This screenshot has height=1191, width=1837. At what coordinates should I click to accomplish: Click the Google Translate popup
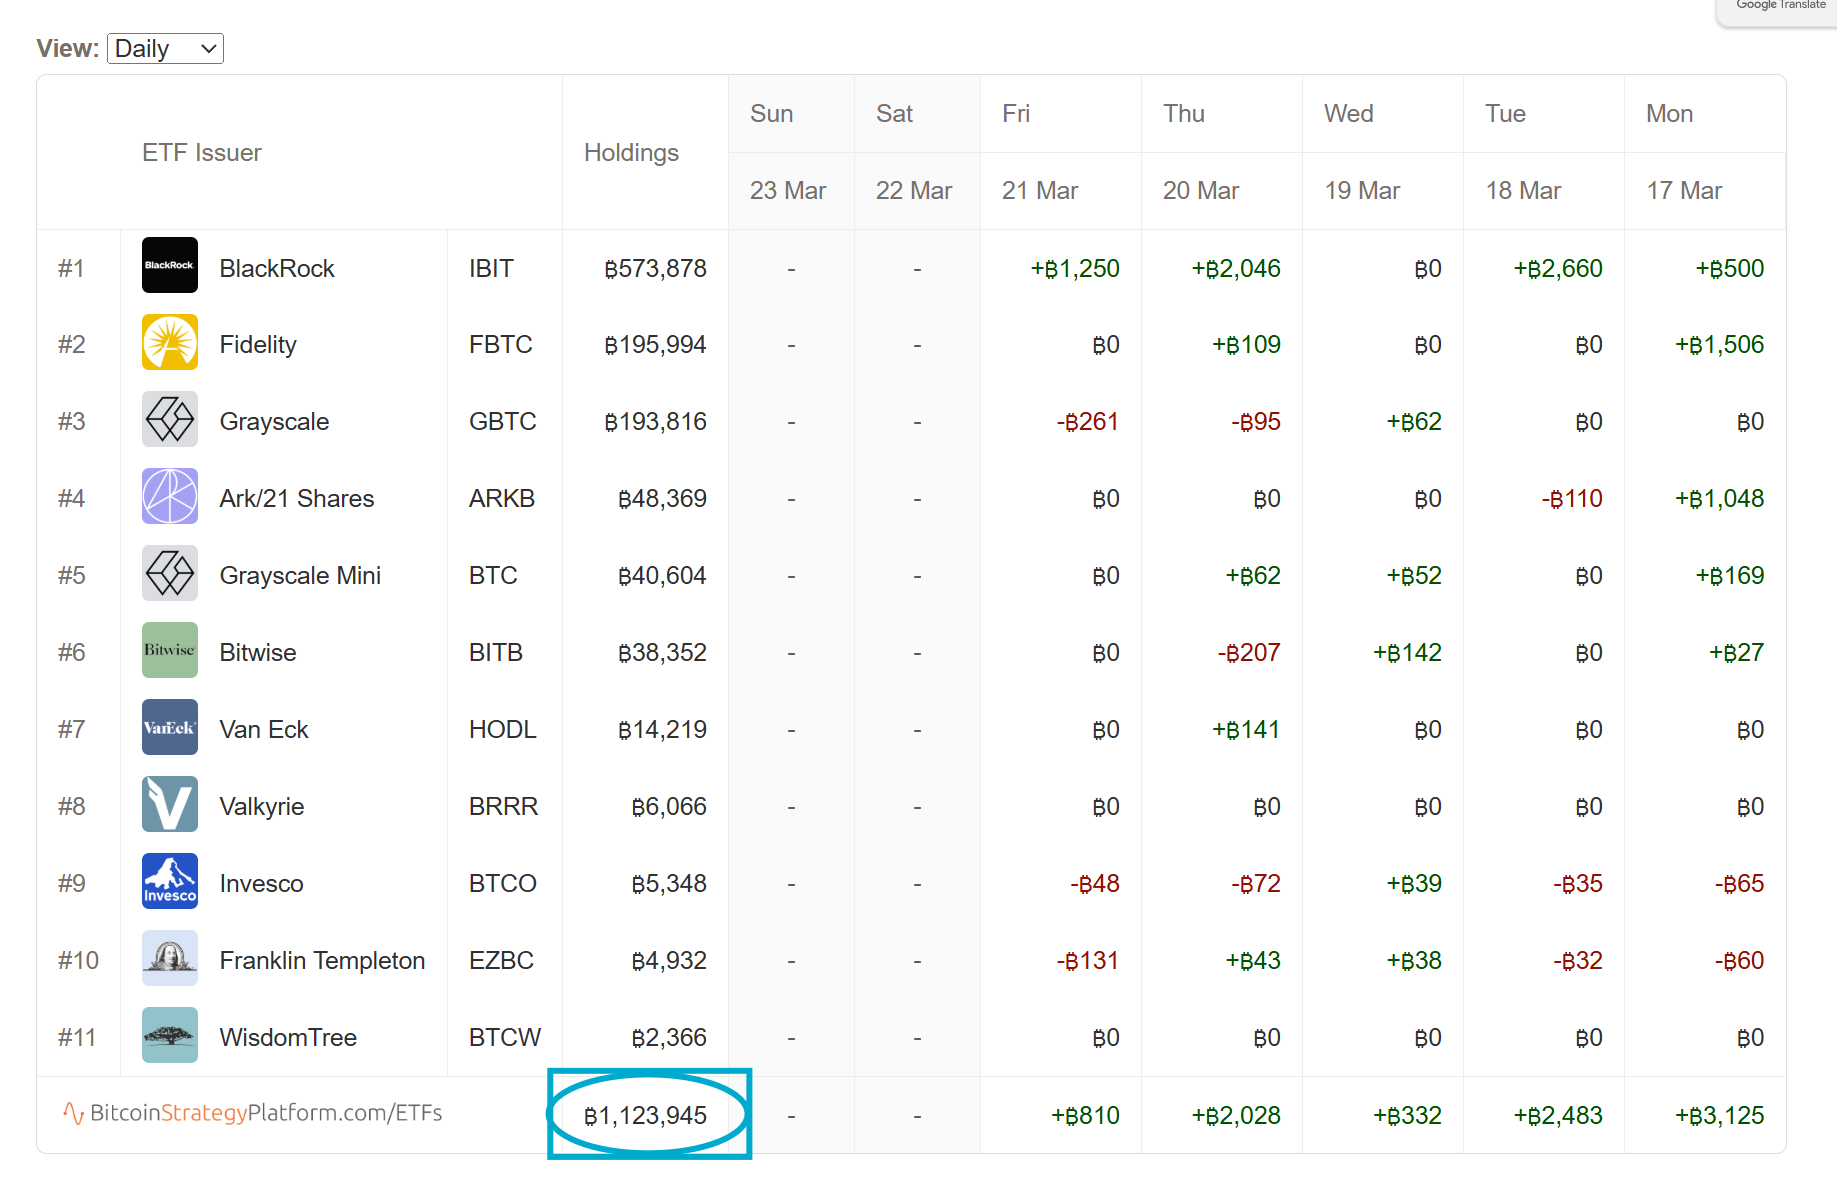(x=1780, y=8)
